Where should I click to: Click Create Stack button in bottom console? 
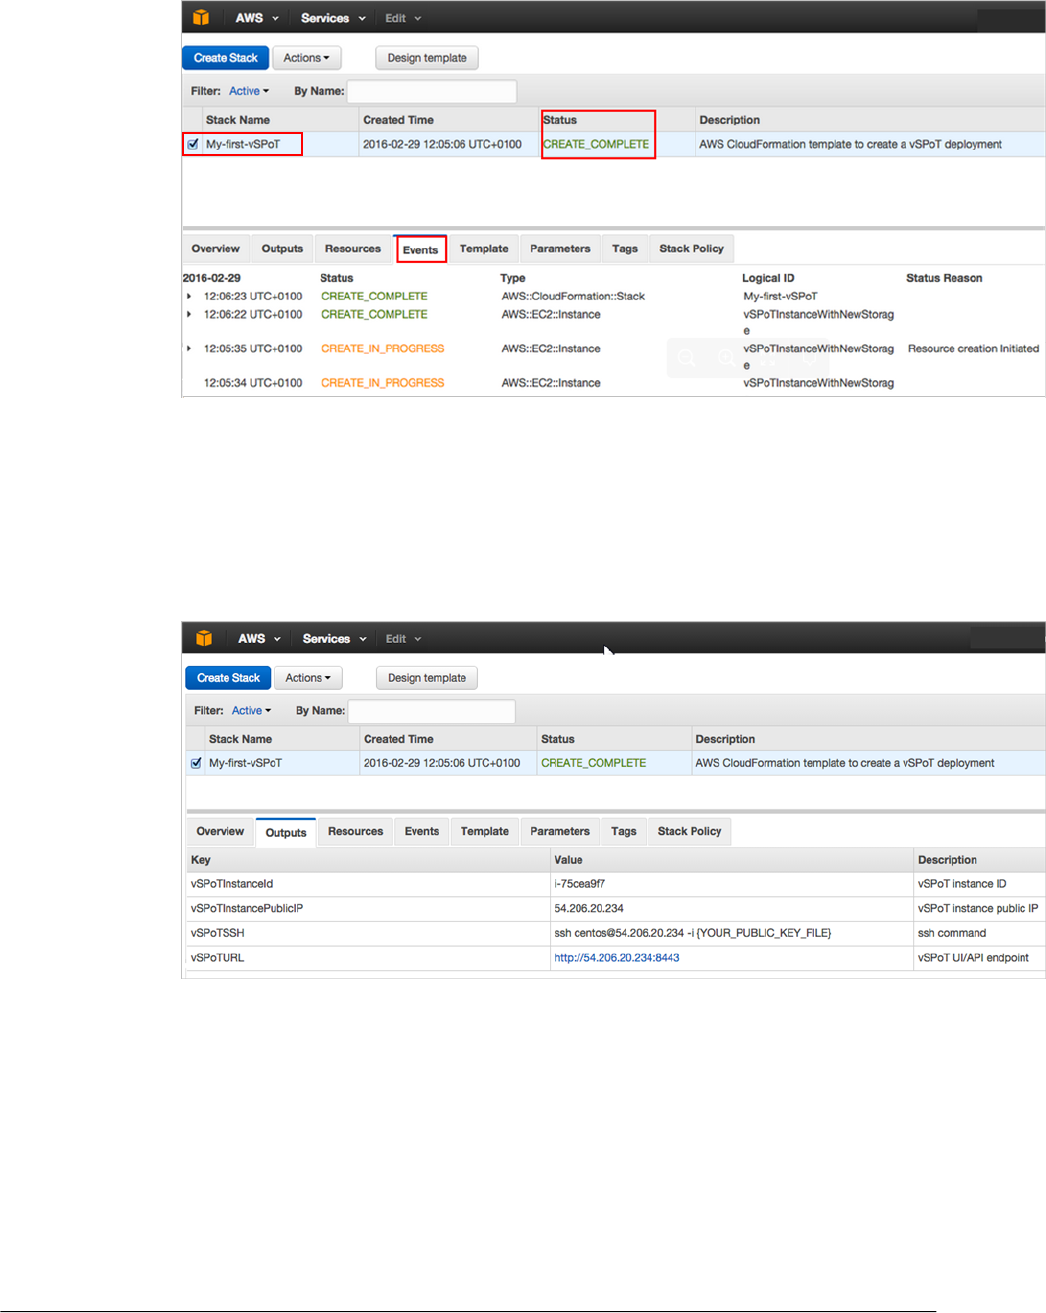228,678
